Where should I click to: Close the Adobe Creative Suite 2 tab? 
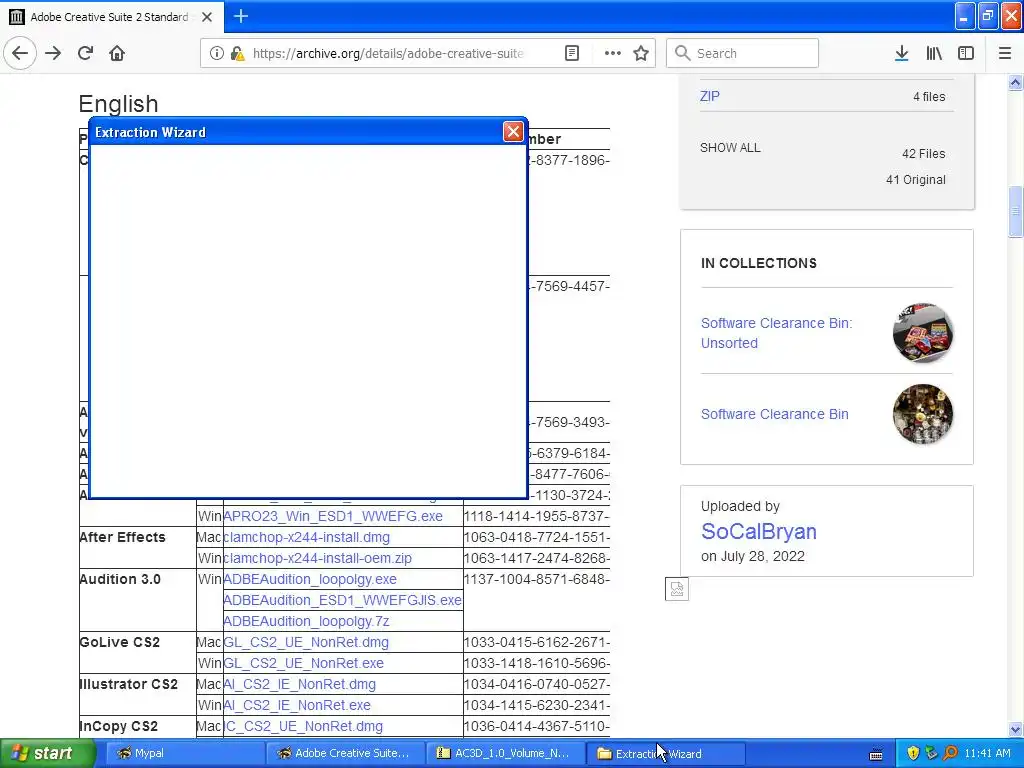tap(207, 17)
